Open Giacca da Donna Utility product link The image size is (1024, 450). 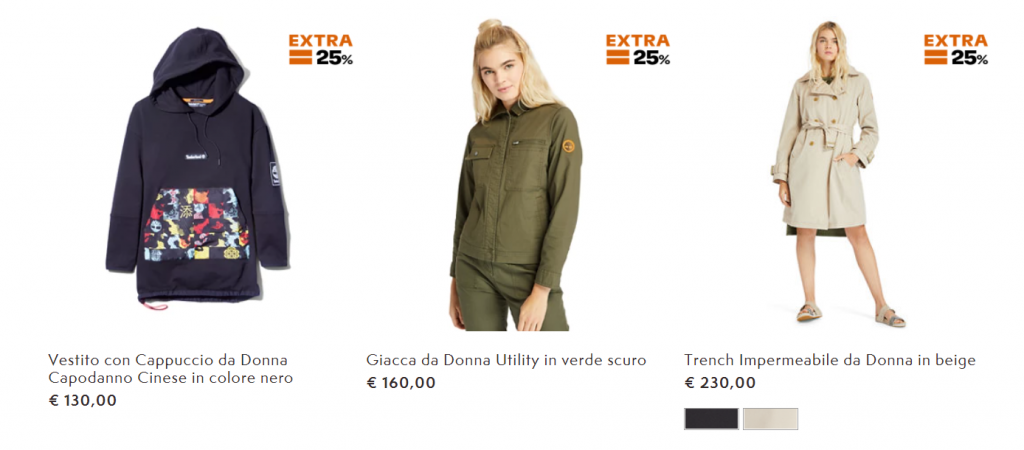[x=506, y=360]
